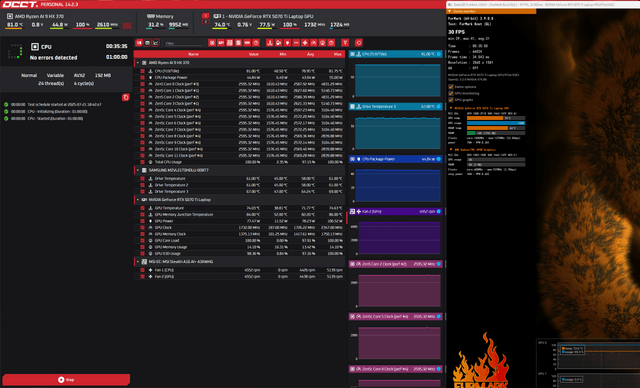The height and width of the screenshot is (388, 640).
Task: Toggle GPU graphs checkbox in FurMark
Action: (451, 100)
